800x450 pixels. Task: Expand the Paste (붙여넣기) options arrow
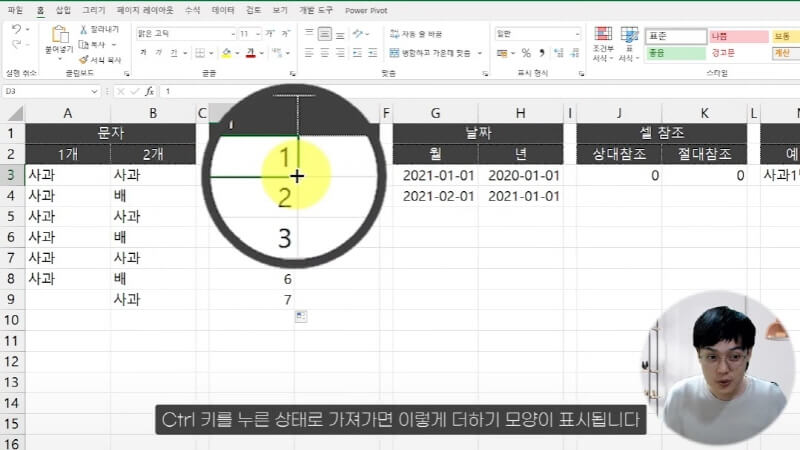pos(60,59)
